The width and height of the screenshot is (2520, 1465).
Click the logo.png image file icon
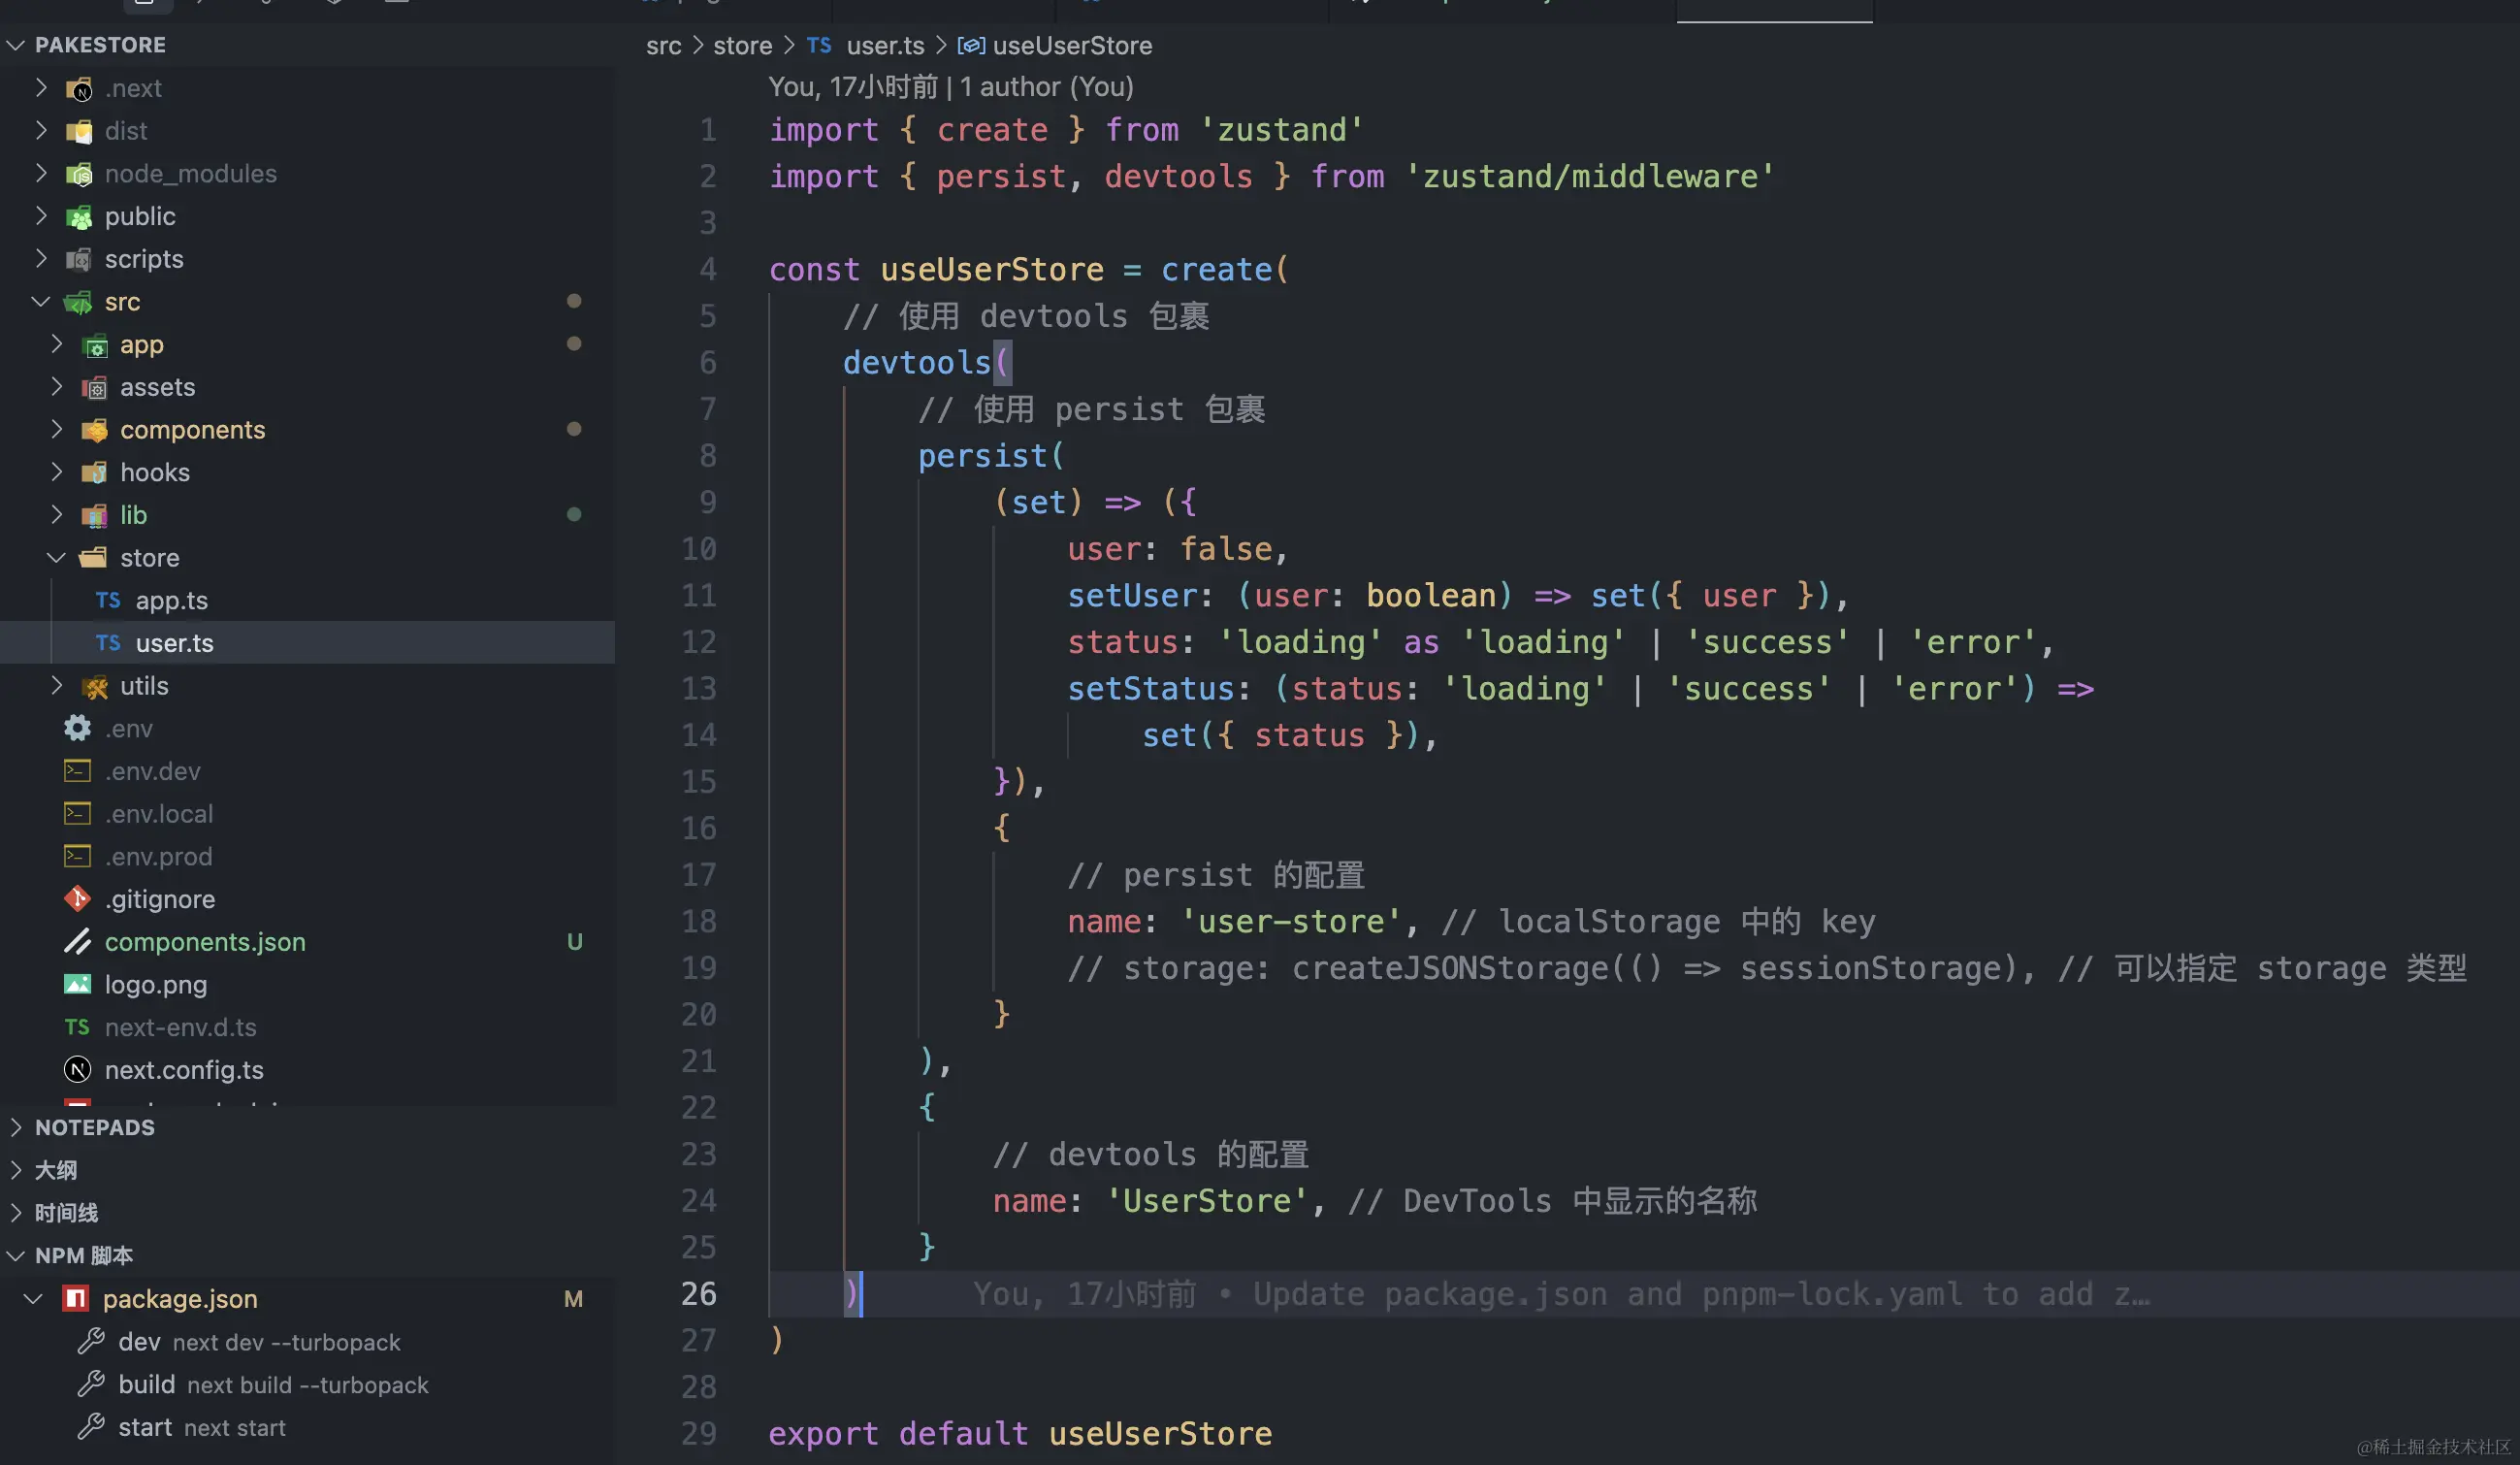tap(77, 984)
